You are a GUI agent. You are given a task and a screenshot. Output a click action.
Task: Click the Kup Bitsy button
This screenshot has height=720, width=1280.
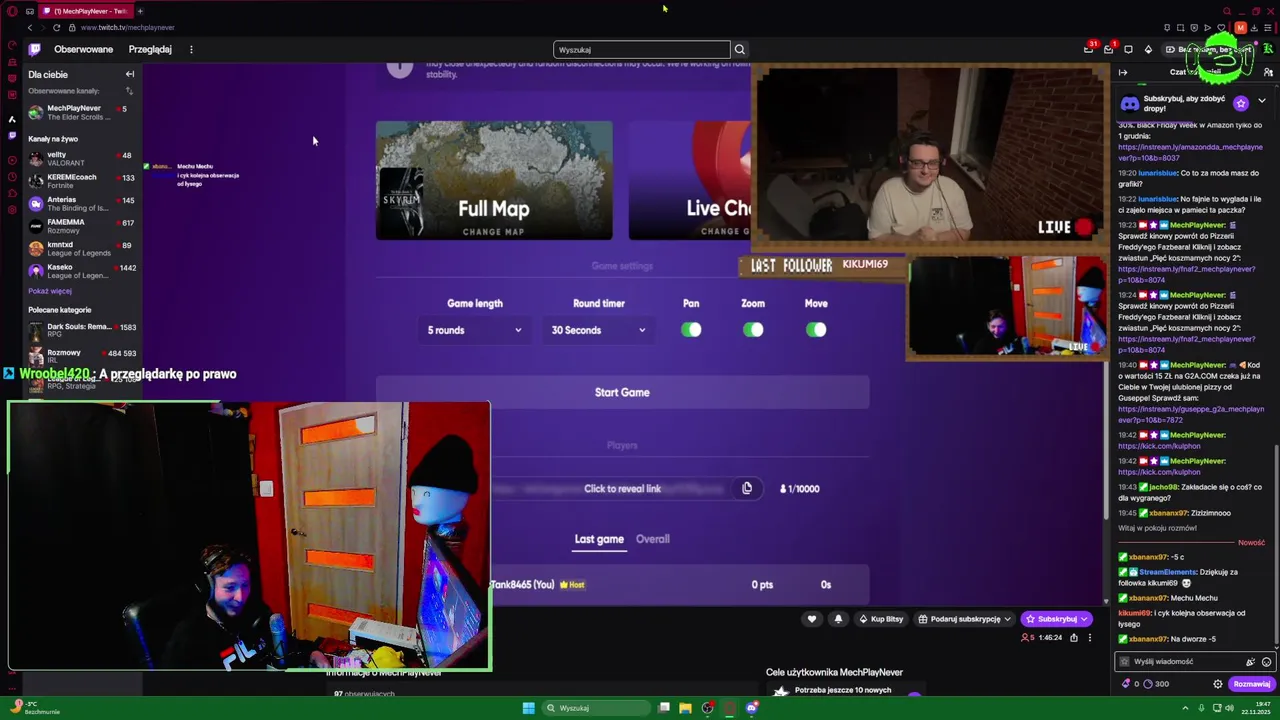881,619
